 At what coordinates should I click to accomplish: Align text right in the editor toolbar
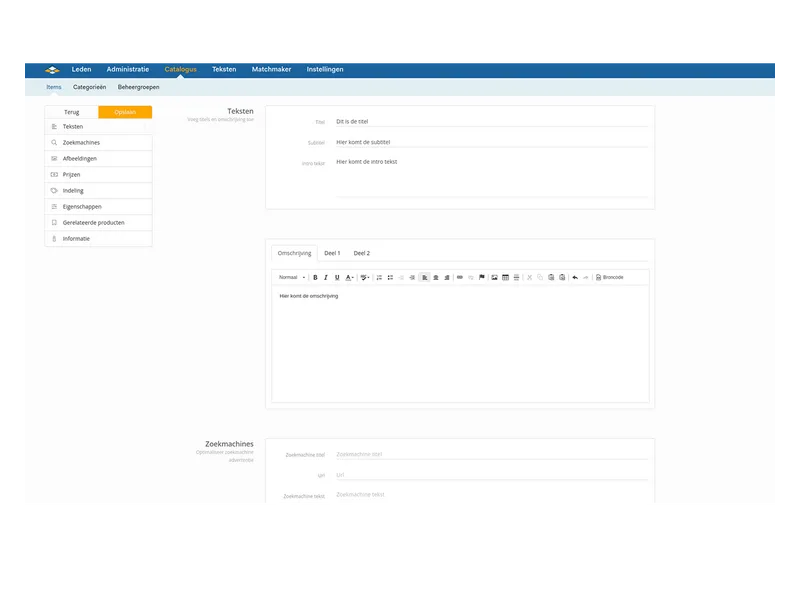(447, 278)
